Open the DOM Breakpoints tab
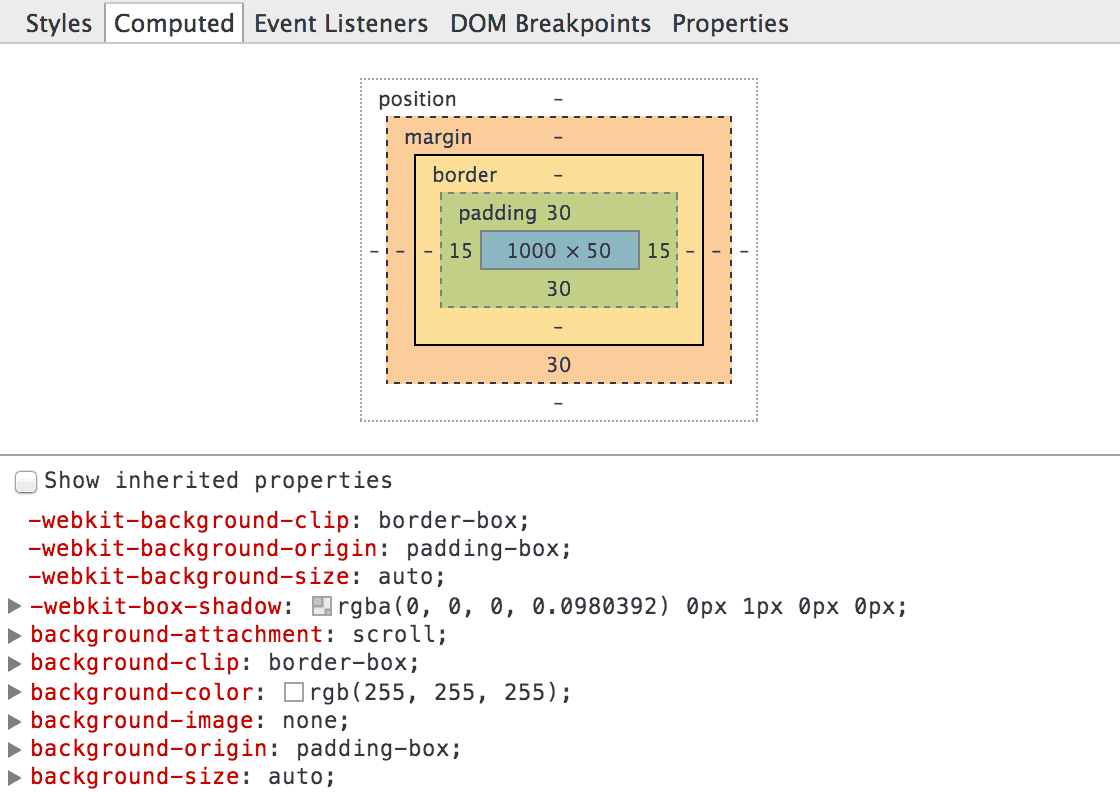The height and width of the screenshot is (792, 1120). [x=550, y=23]
